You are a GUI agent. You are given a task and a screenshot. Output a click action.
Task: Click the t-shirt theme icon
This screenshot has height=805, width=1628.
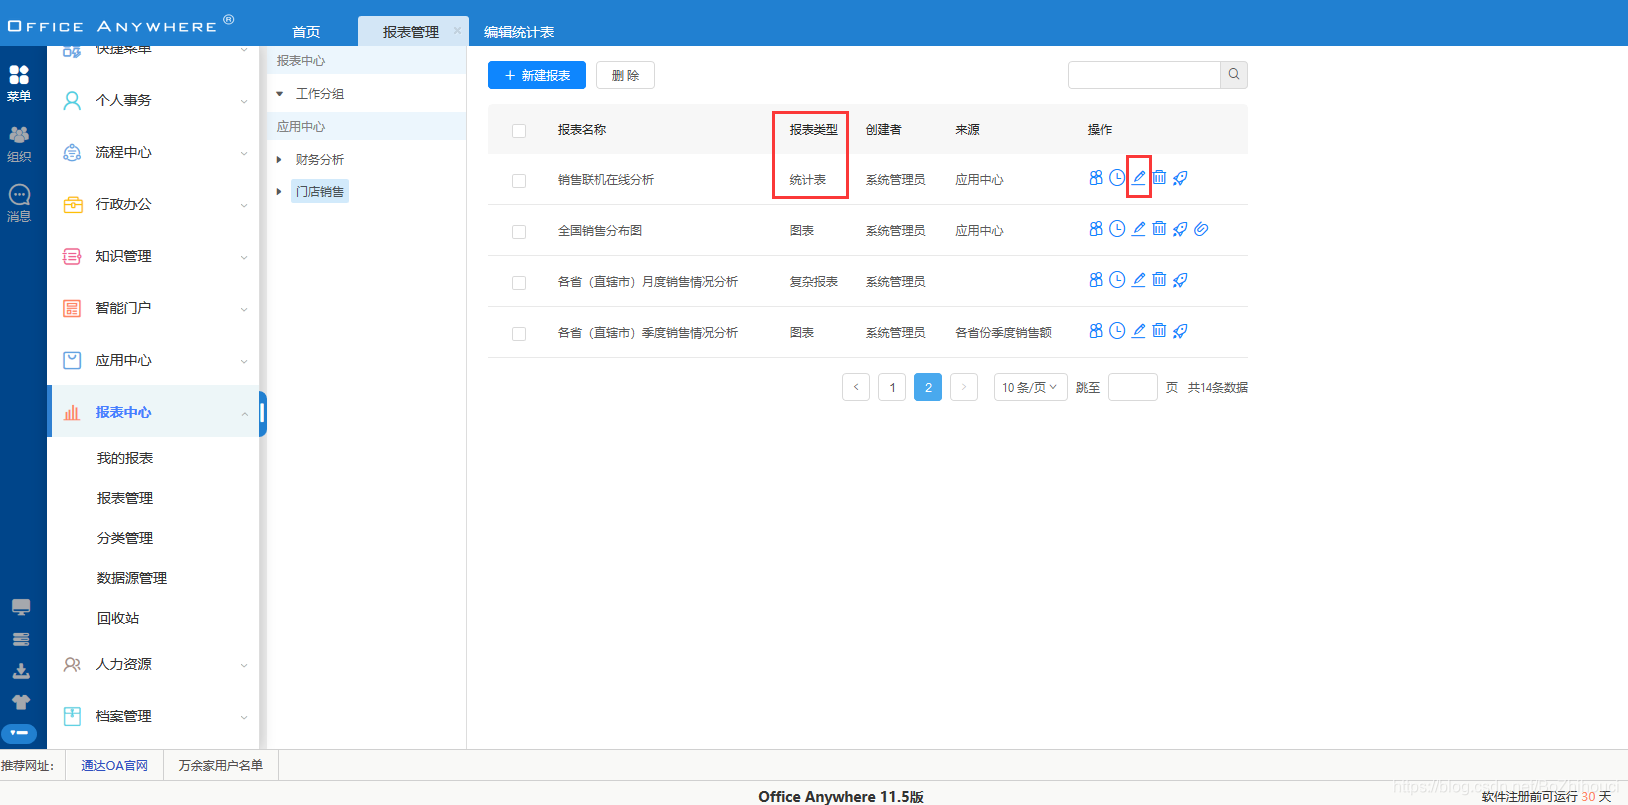(x=21, y=702)
